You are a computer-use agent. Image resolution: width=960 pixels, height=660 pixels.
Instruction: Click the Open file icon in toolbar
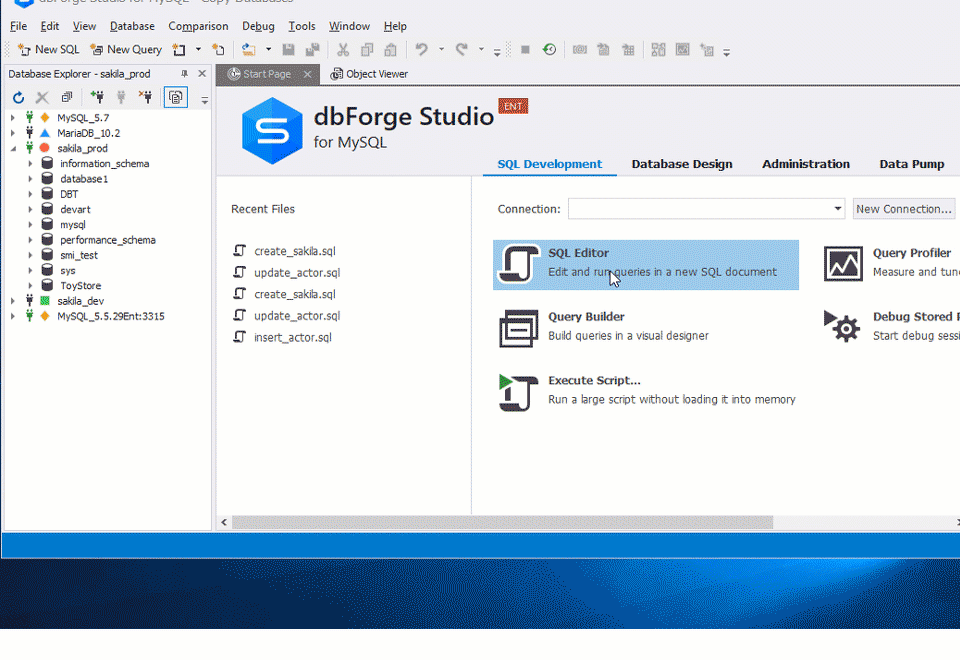pyautogui.click(x=248, y=50)
